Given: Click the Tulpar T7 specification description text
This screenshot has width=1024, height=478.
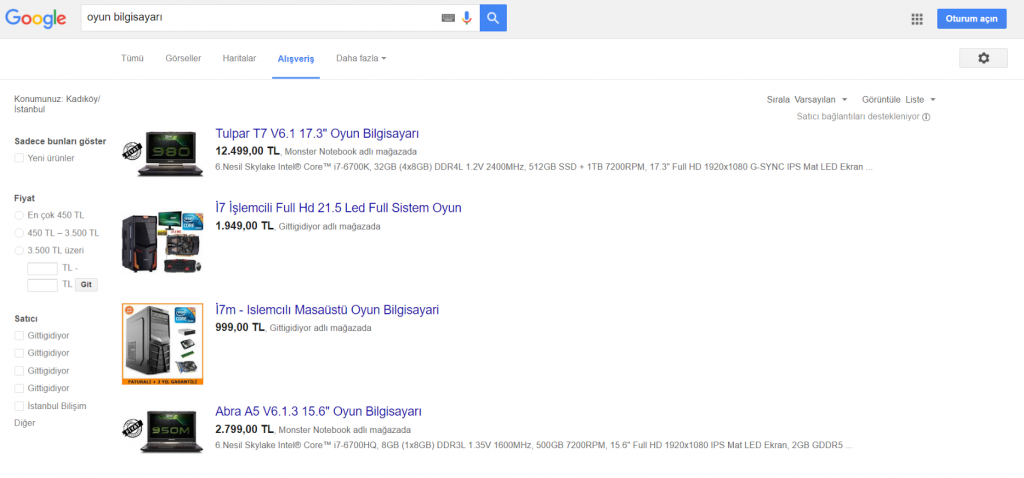Looking at the screenshot, I should [x=543, y=167].
